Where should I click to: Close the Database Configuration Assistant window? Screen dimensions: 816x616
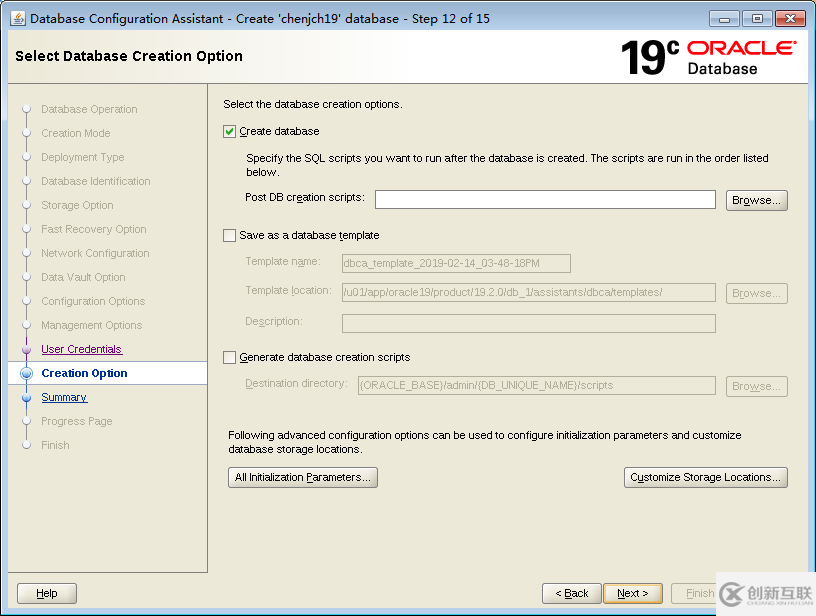(790, 19)
